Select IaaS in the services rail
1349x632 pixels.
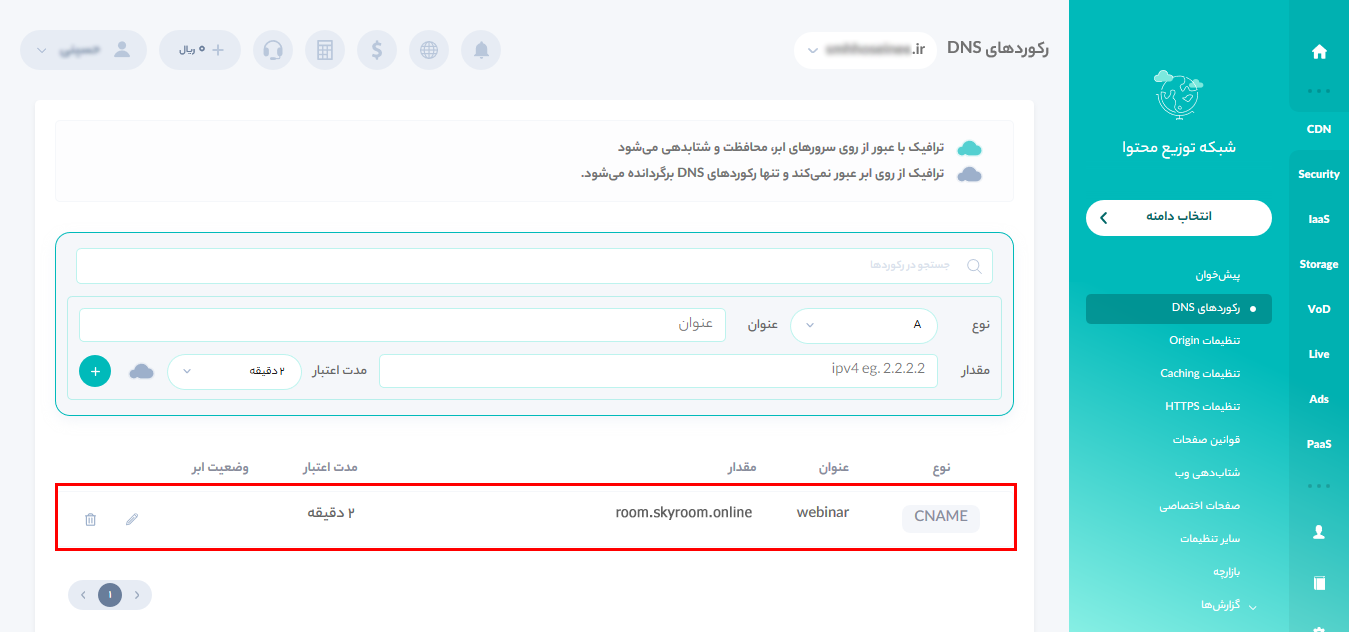tap(1319, 219)
